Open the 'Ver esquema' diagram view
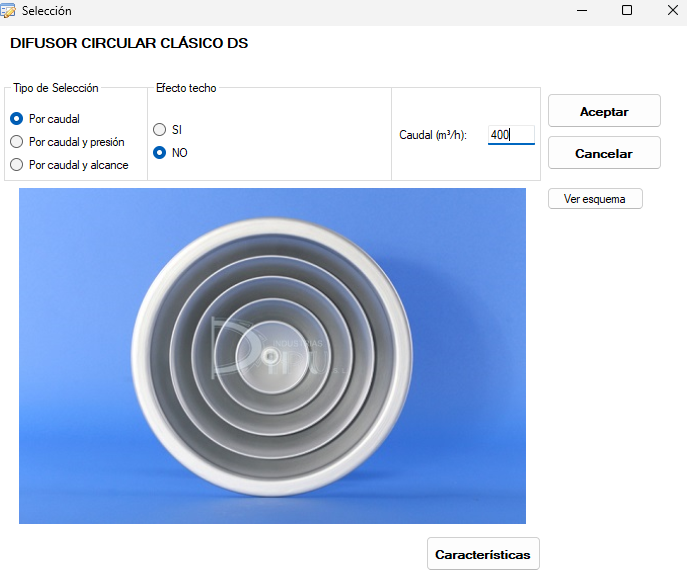This screenshot has height=570, width=687. click(x=595, y=199)
